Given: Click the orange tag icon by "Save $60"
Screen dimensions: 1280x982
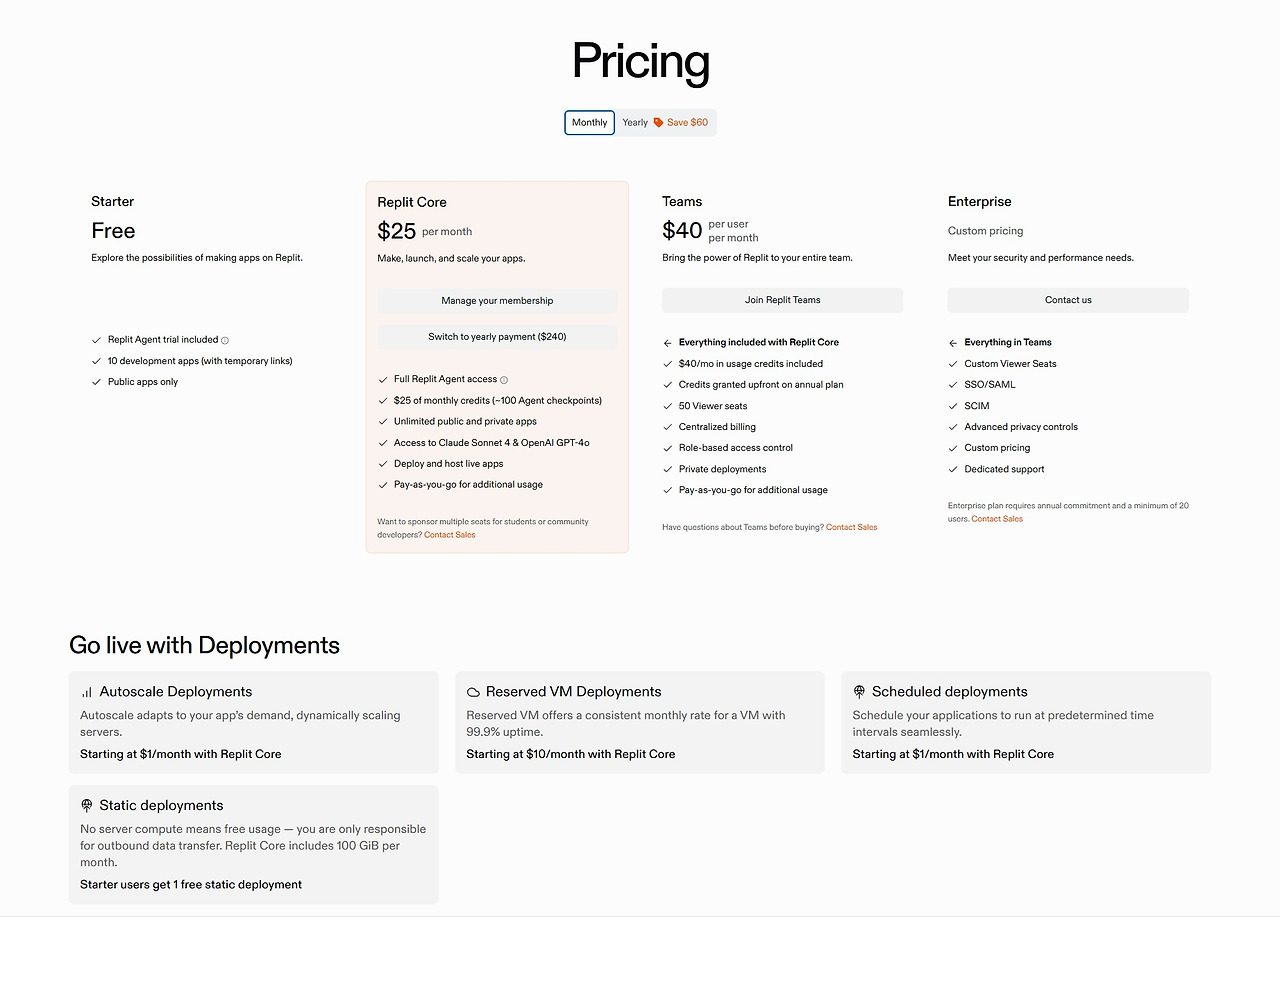Looking at the screenshot, I should 658,123.
